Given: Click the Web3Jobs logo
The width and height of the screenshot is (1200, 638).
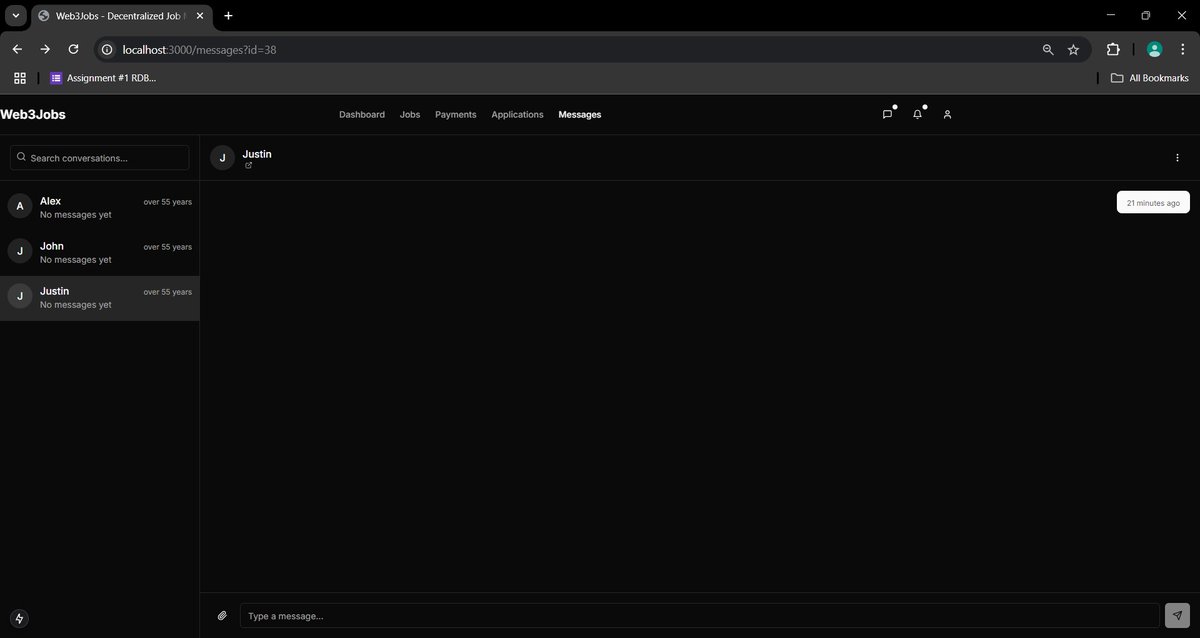Looking at the screenshot, I should (32, 114).
